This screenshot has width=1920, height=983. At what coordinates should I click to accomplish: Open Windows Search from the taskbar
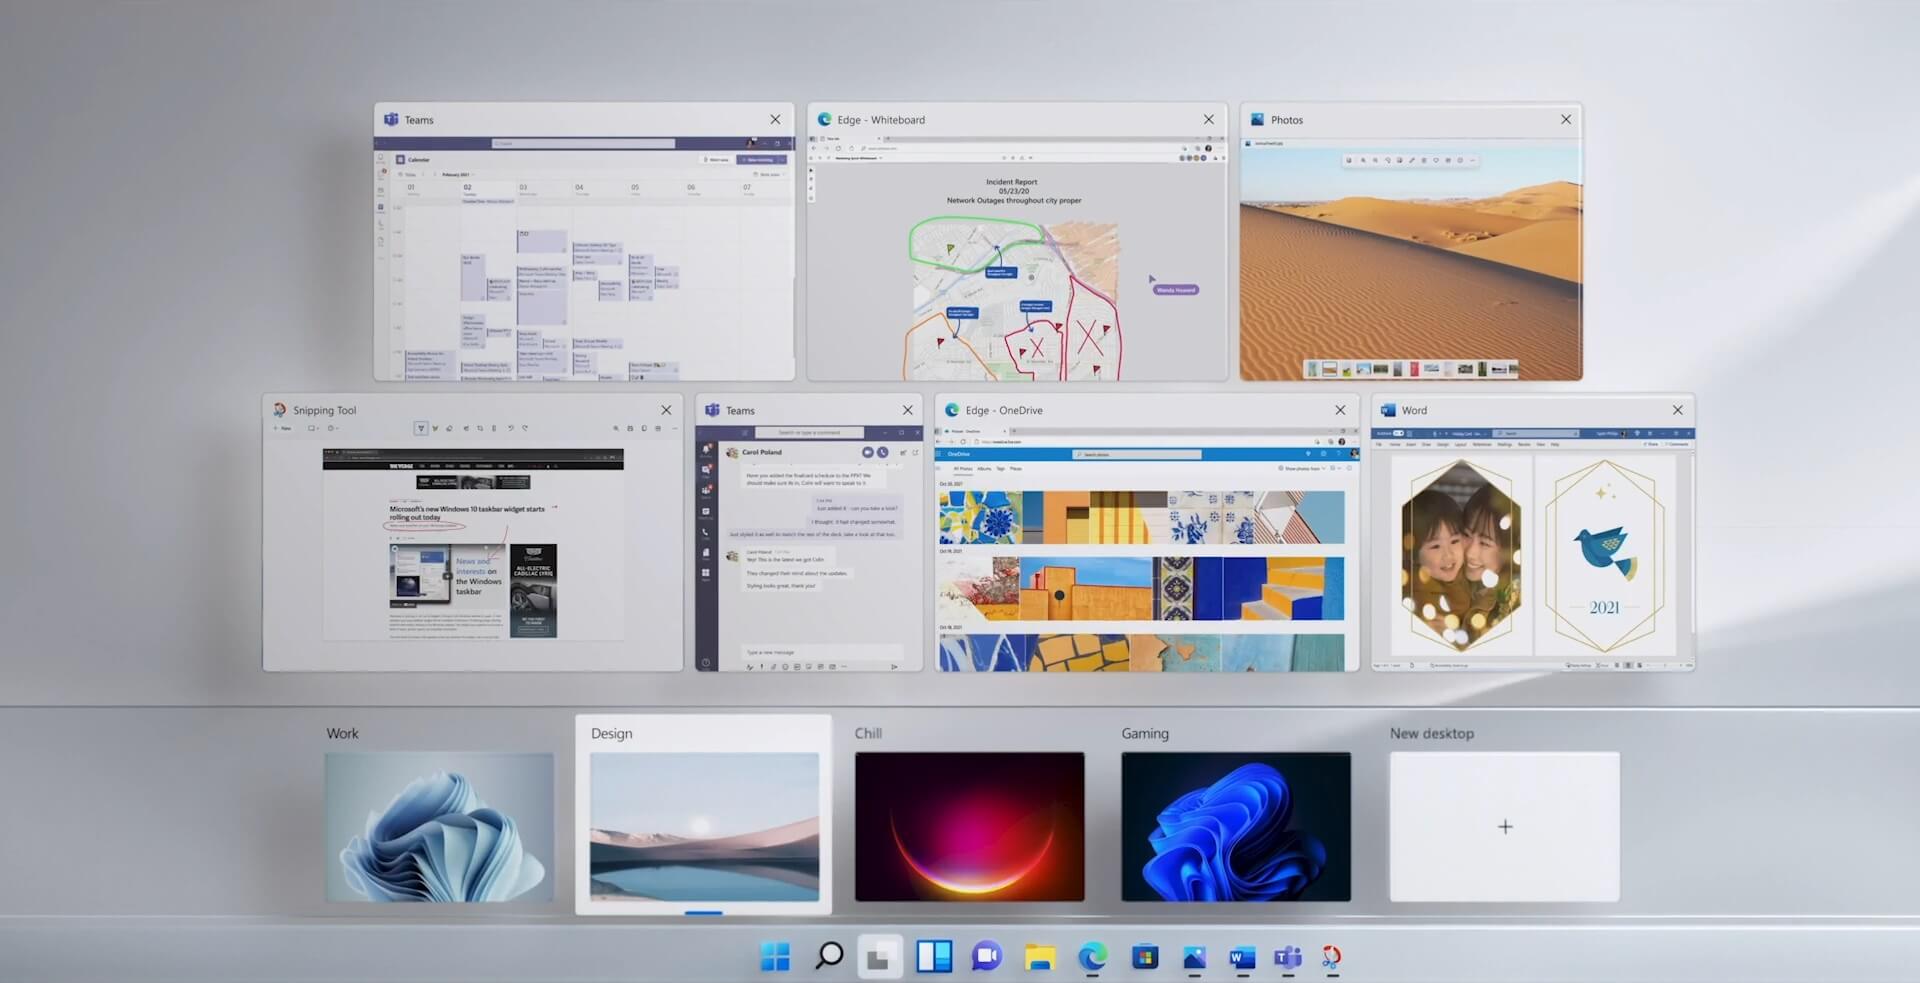(829, 957)
